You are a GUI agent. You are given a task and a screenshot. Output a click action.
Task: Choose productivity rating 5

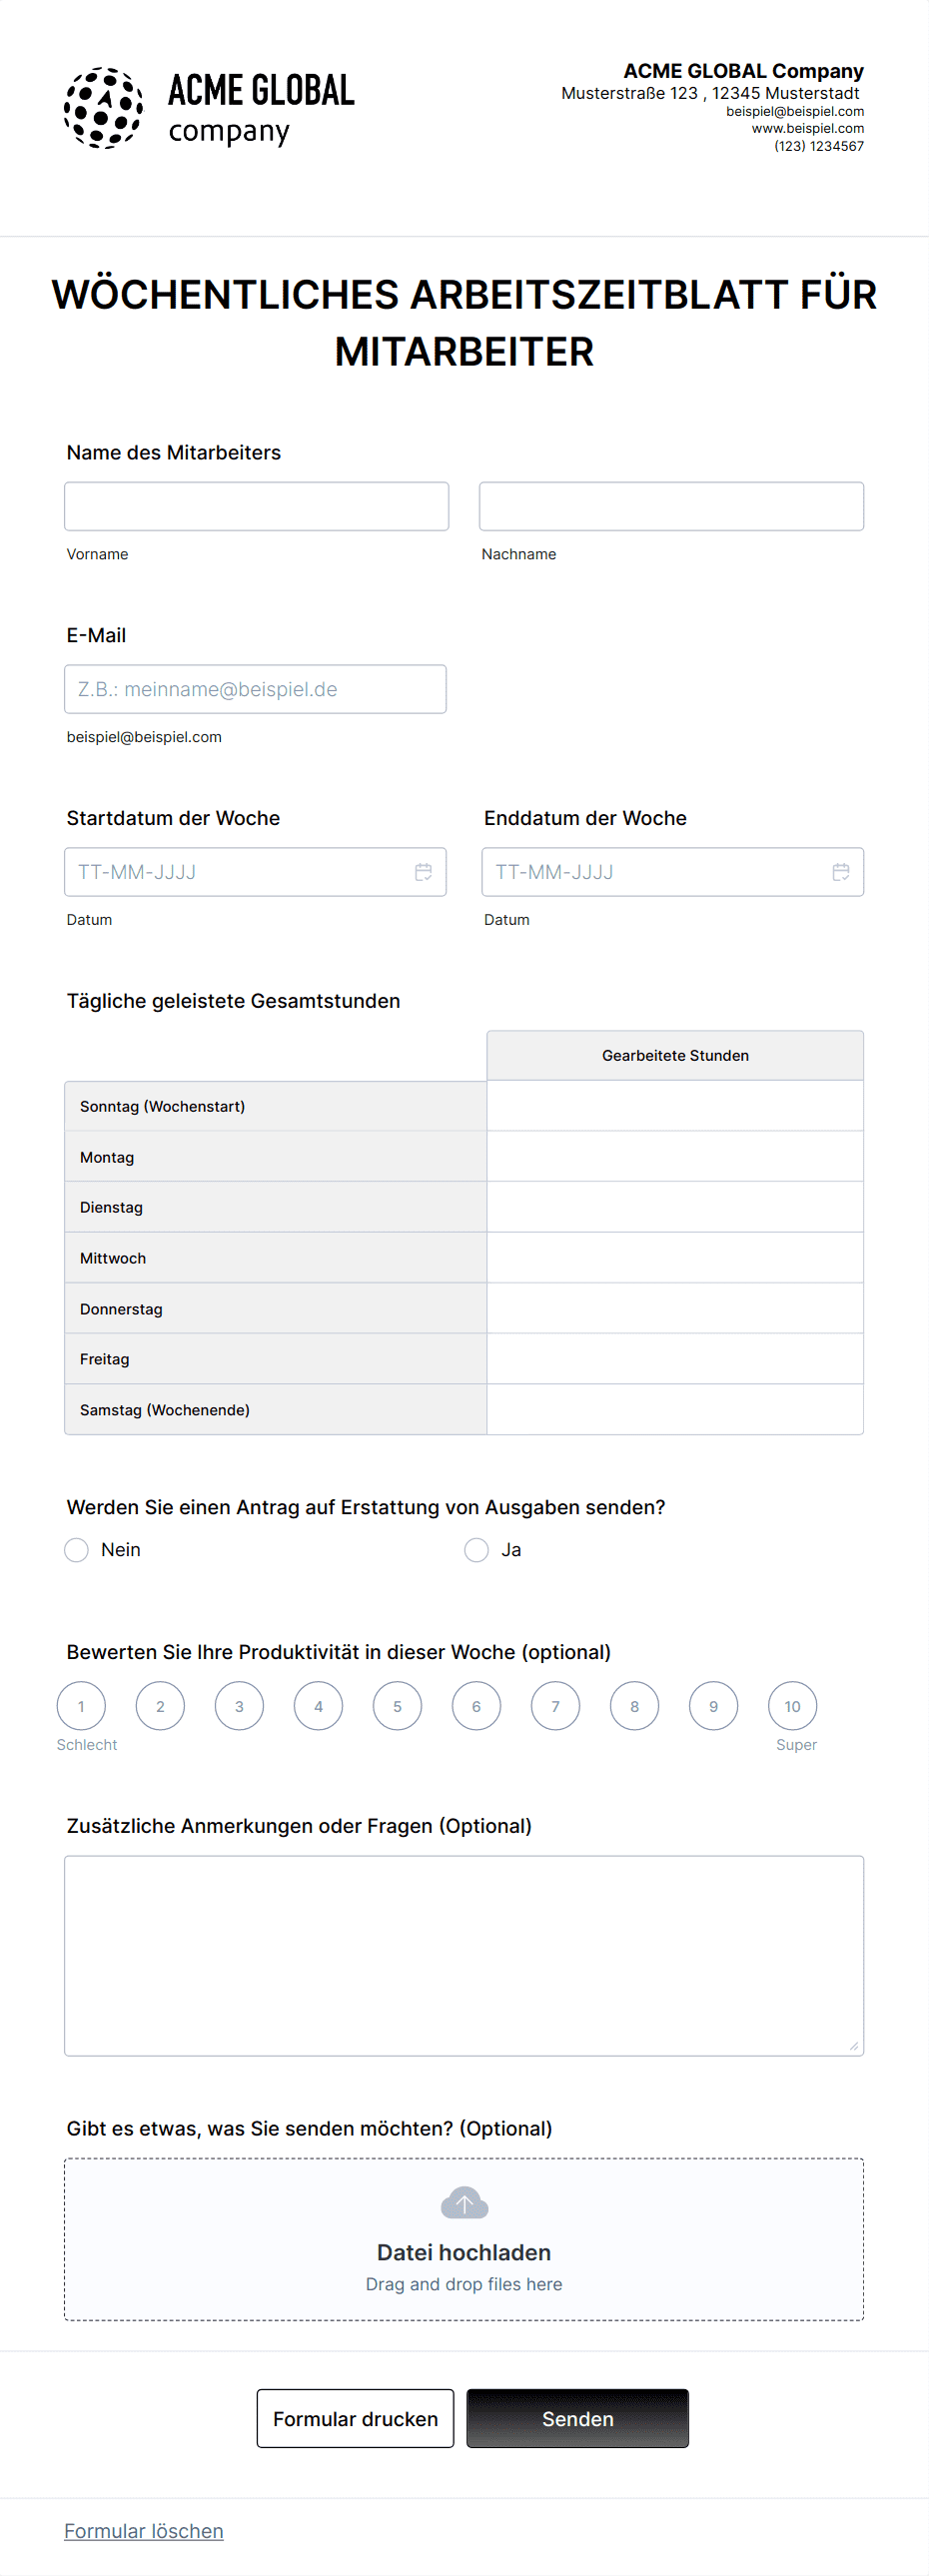(x=397, y=1706)
